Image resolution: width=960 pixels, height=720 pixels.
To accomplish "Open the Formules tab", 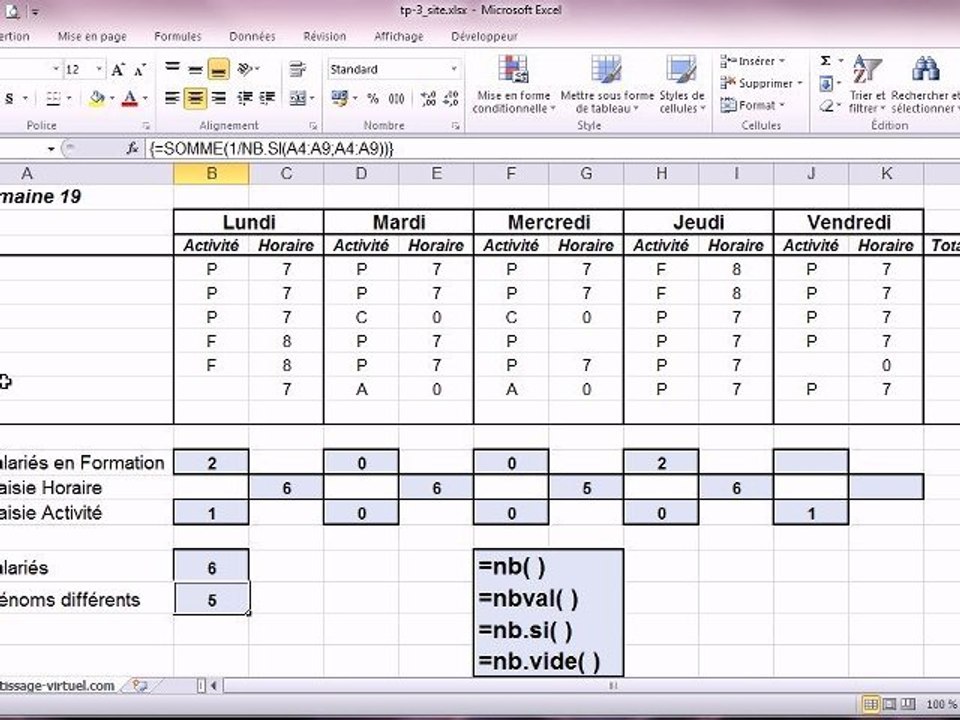I will click(178, 37).
